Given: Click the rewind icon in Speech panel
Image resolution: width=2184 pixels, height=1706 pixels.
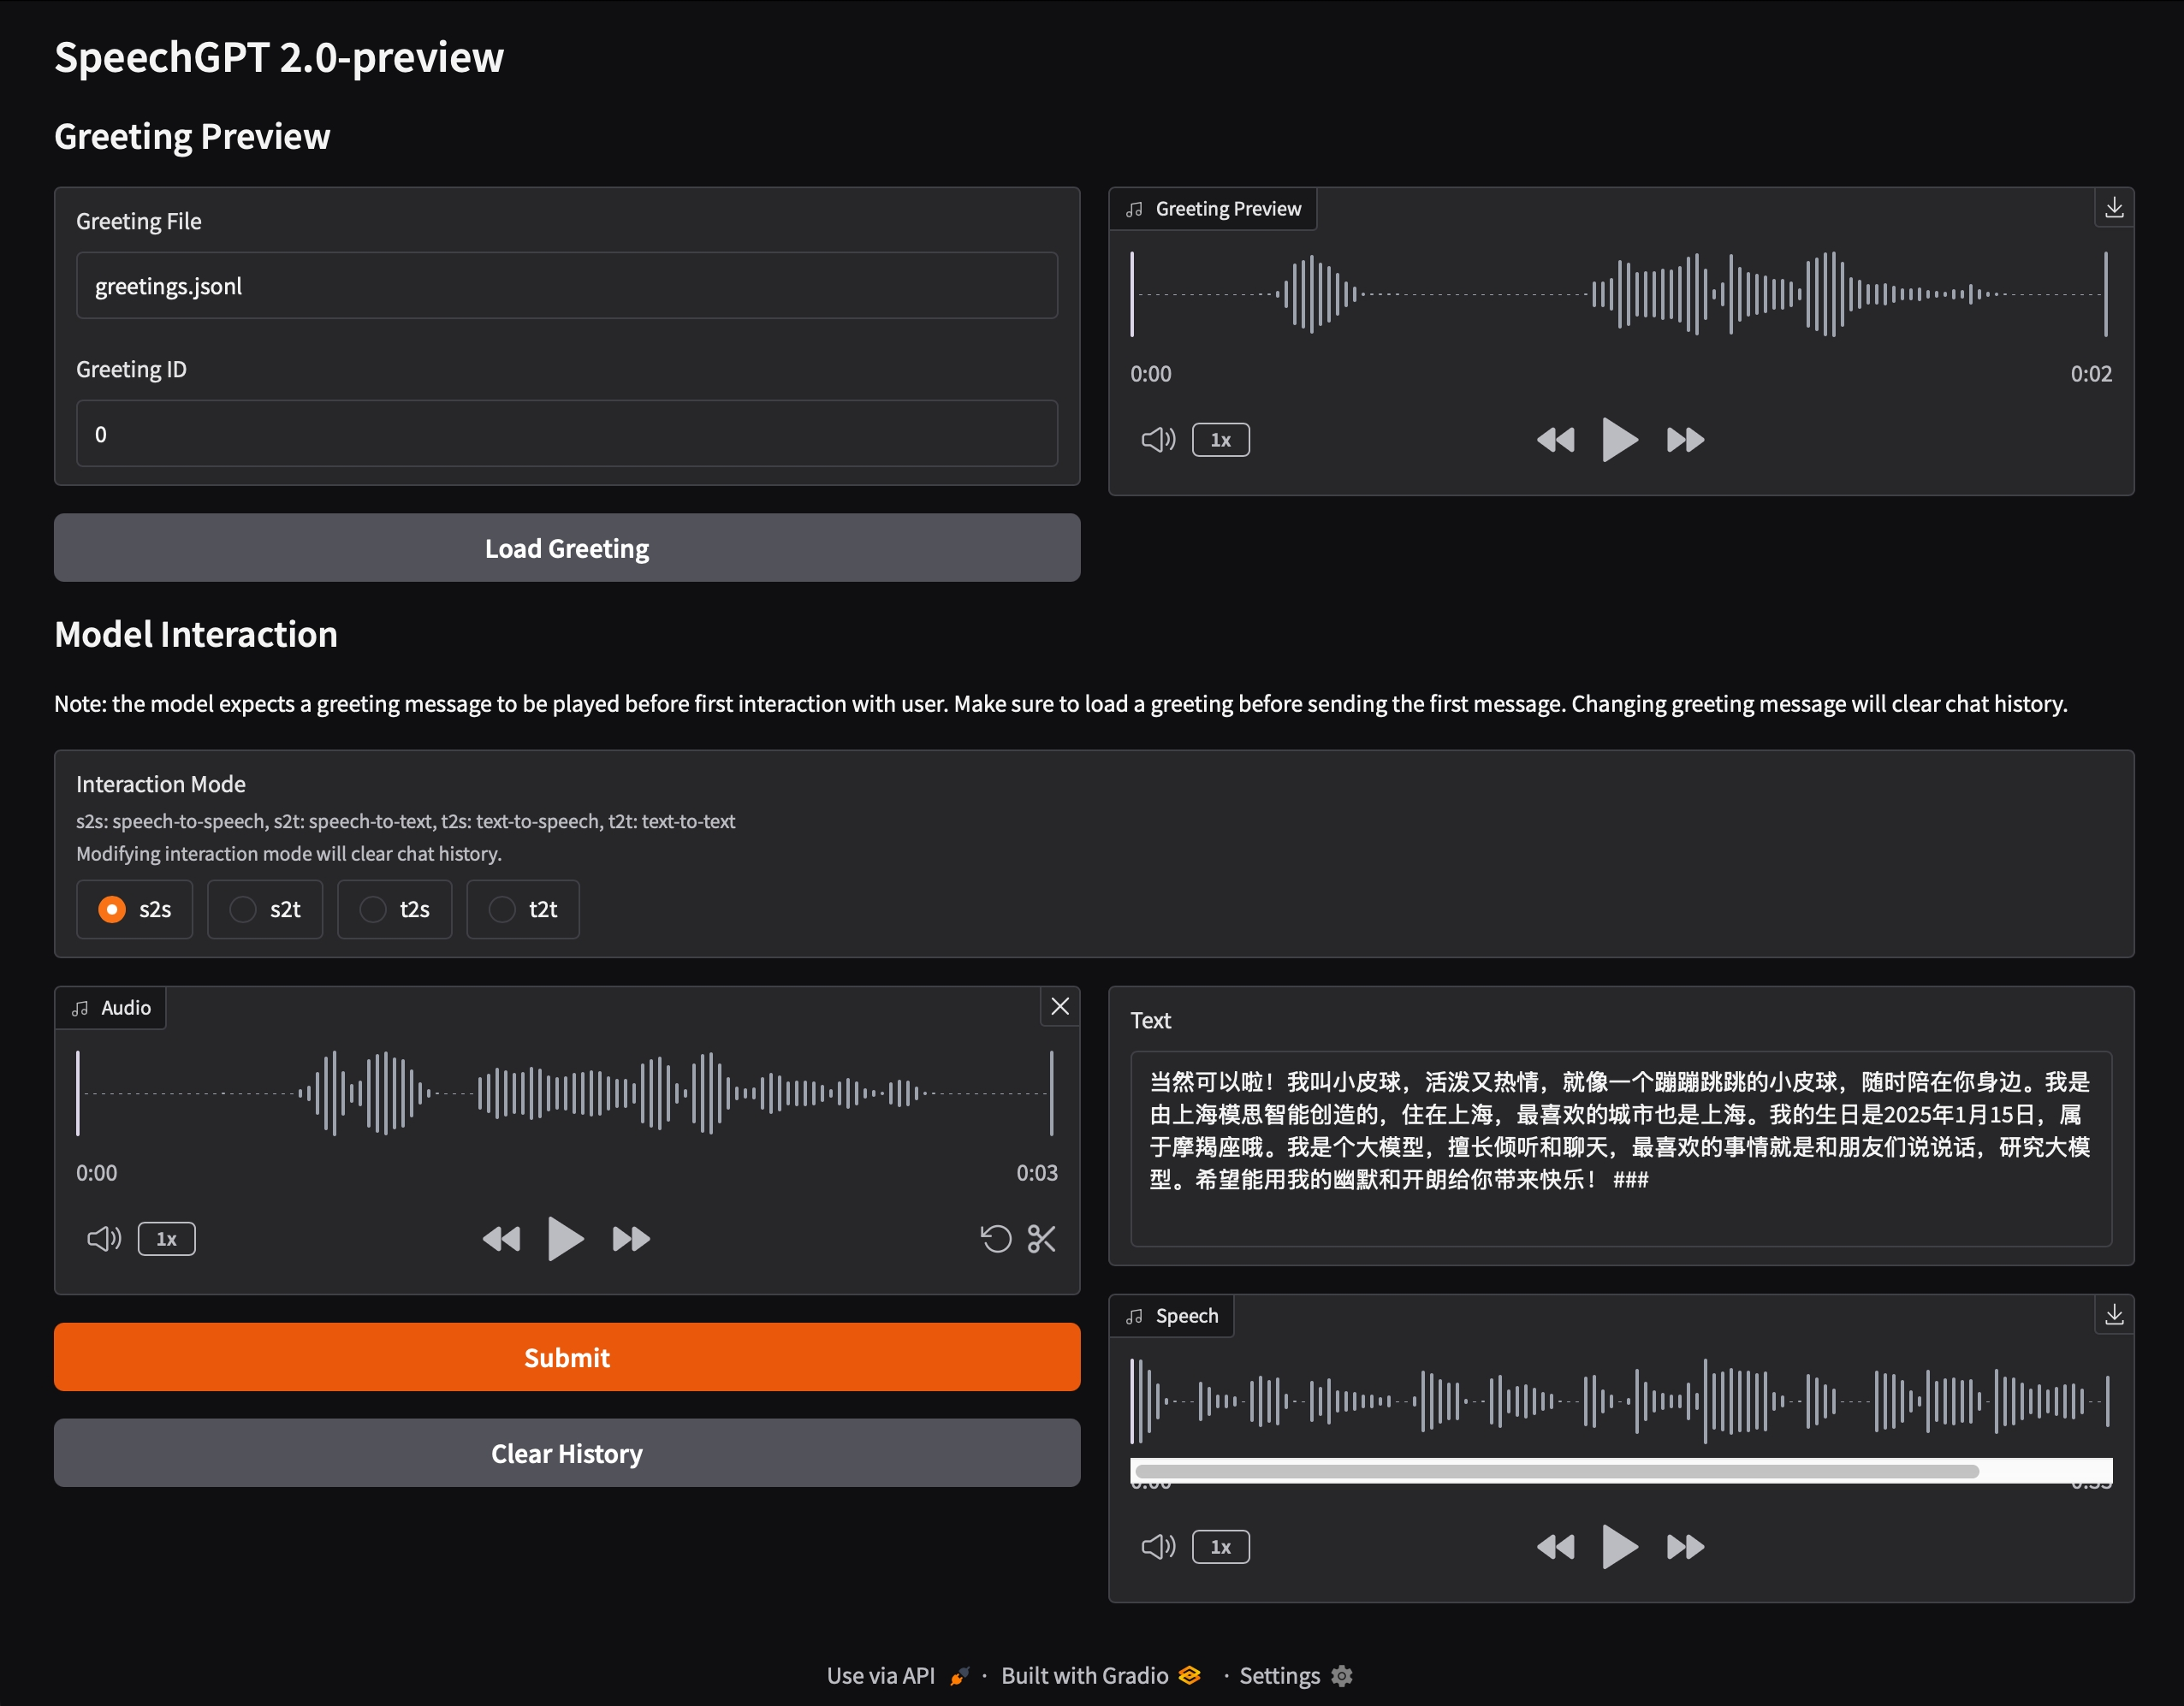Looking at the screenshot, I should click(1553, 1545).
